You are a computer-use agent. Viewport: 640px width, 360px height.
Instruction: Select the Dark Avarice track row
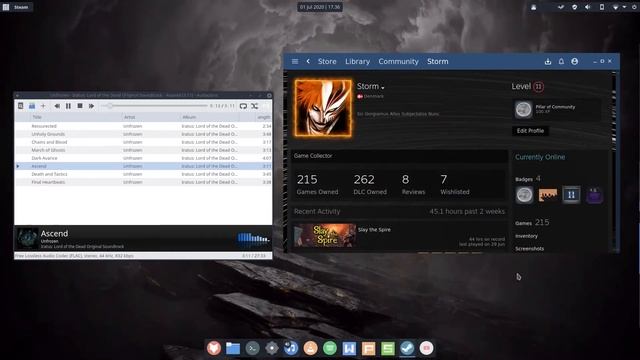[x=143, y=158]
